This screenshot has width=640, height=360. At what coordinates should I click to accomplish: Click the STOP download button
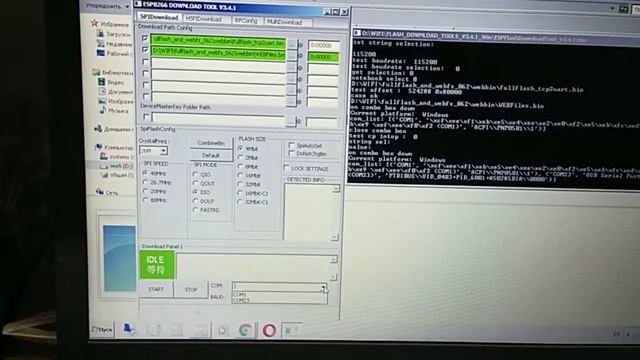(191, 289)
